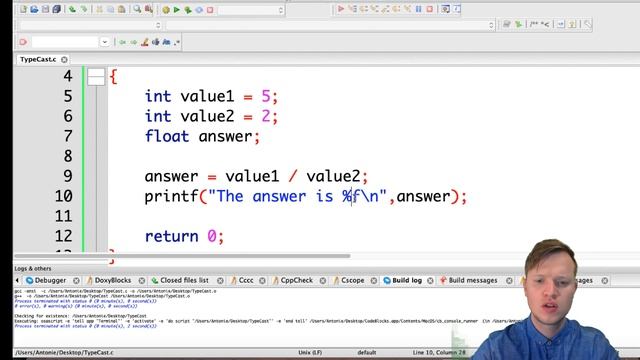Click the blue Break debugger pause icon
This screenshot has width=640, height=360.
tap(418, 9)
